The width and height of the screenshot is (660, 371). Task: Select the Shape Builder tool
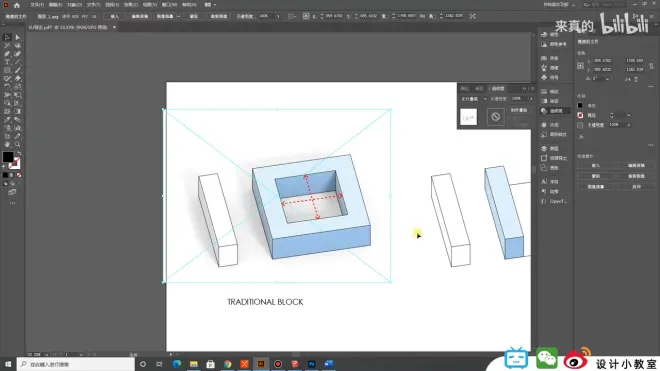[7, 103]
